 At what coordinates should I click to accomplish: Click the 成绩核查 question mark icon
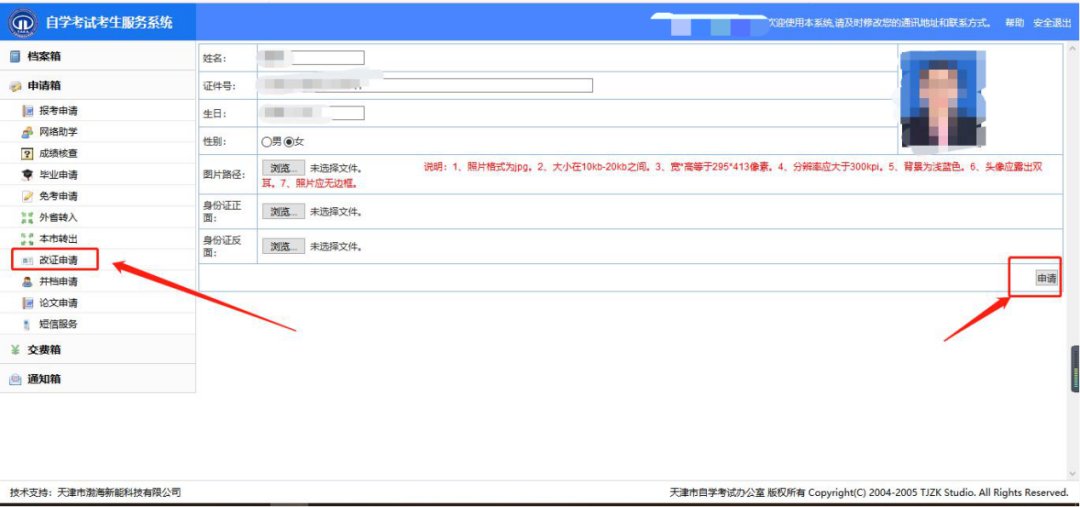[28, 154]
